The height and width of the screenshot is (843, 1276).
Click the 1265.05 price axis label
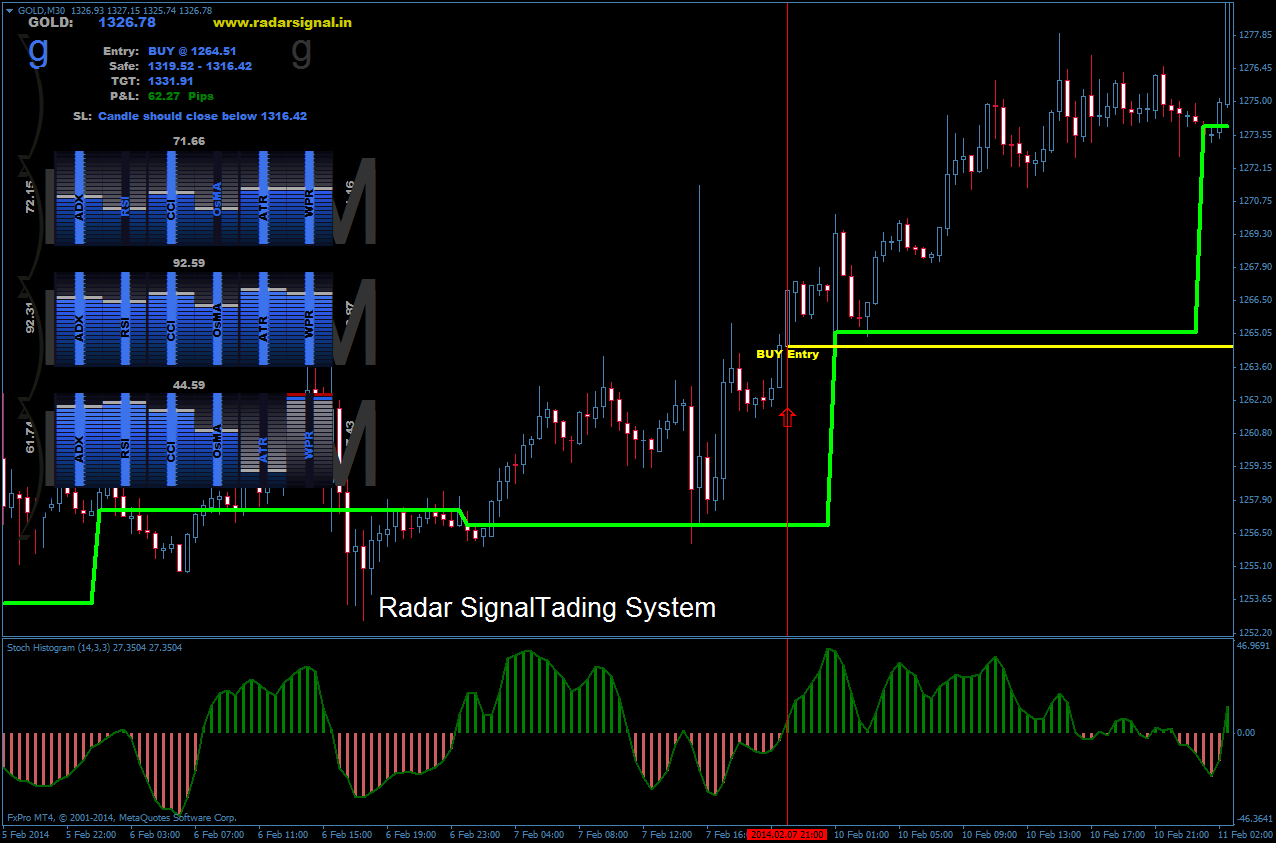coord(1254,333)
